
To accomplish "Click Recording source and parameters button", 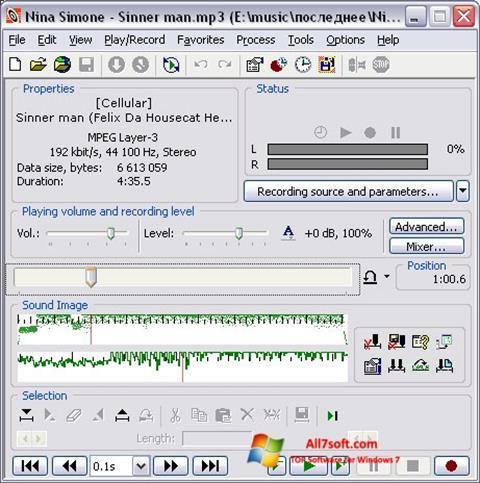I will [x=349, y=191].
